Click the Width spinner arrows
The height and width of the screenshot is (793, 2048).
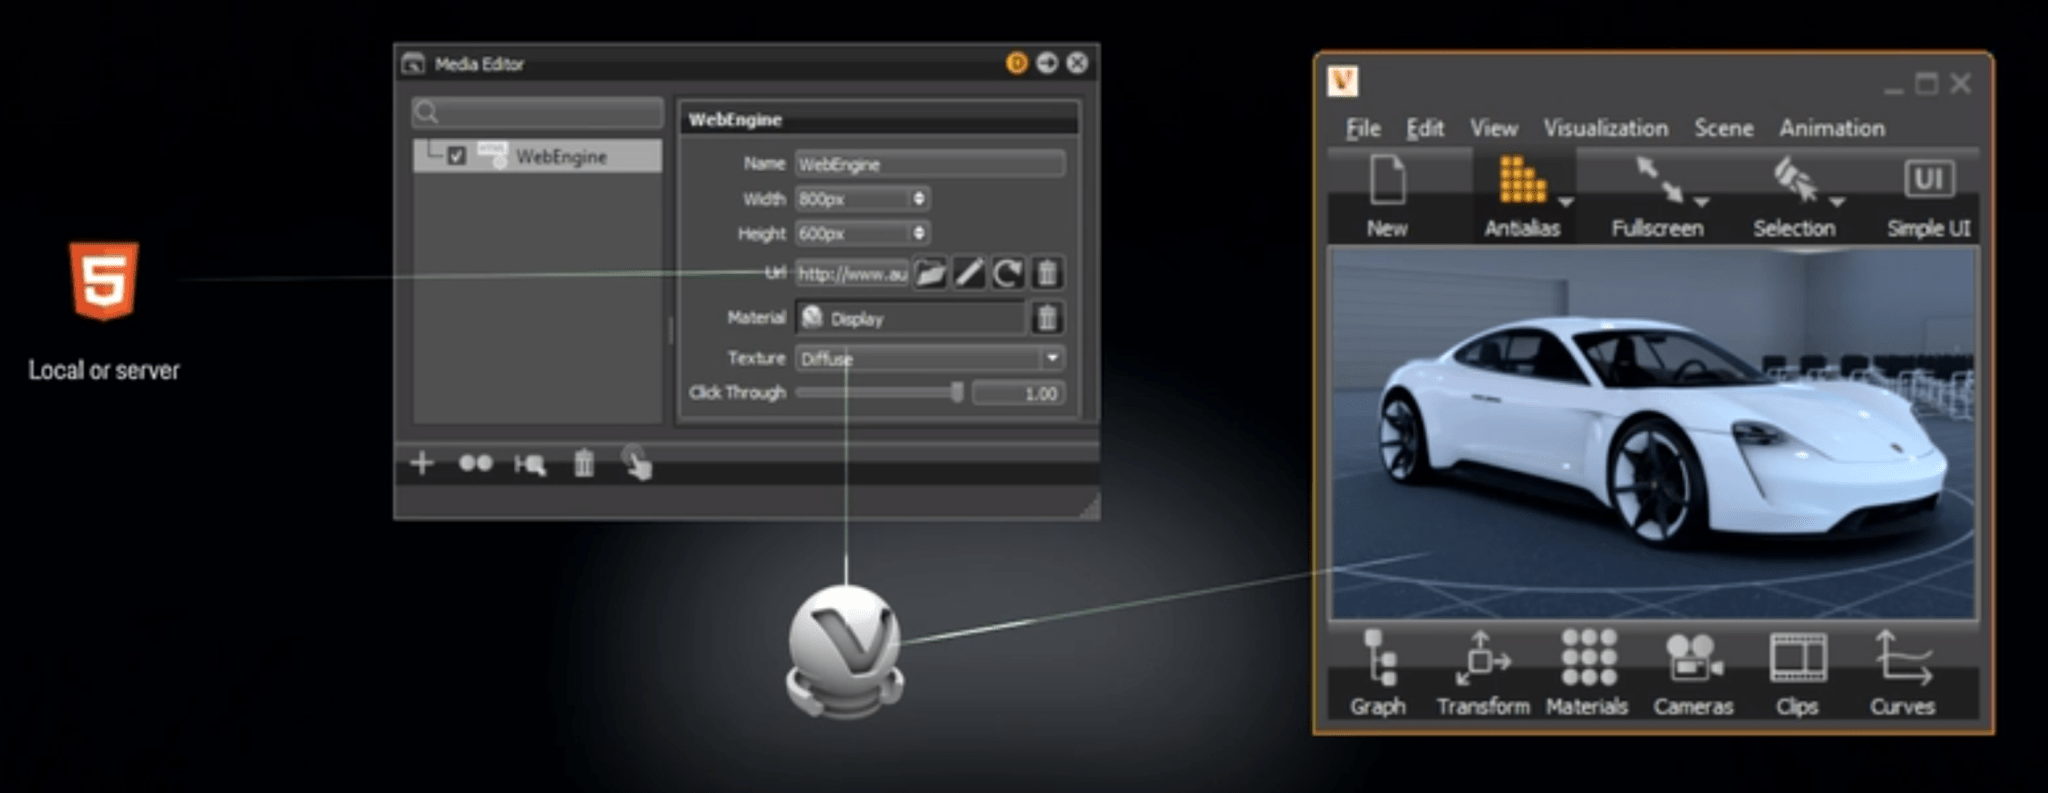(x=919, y=199)
